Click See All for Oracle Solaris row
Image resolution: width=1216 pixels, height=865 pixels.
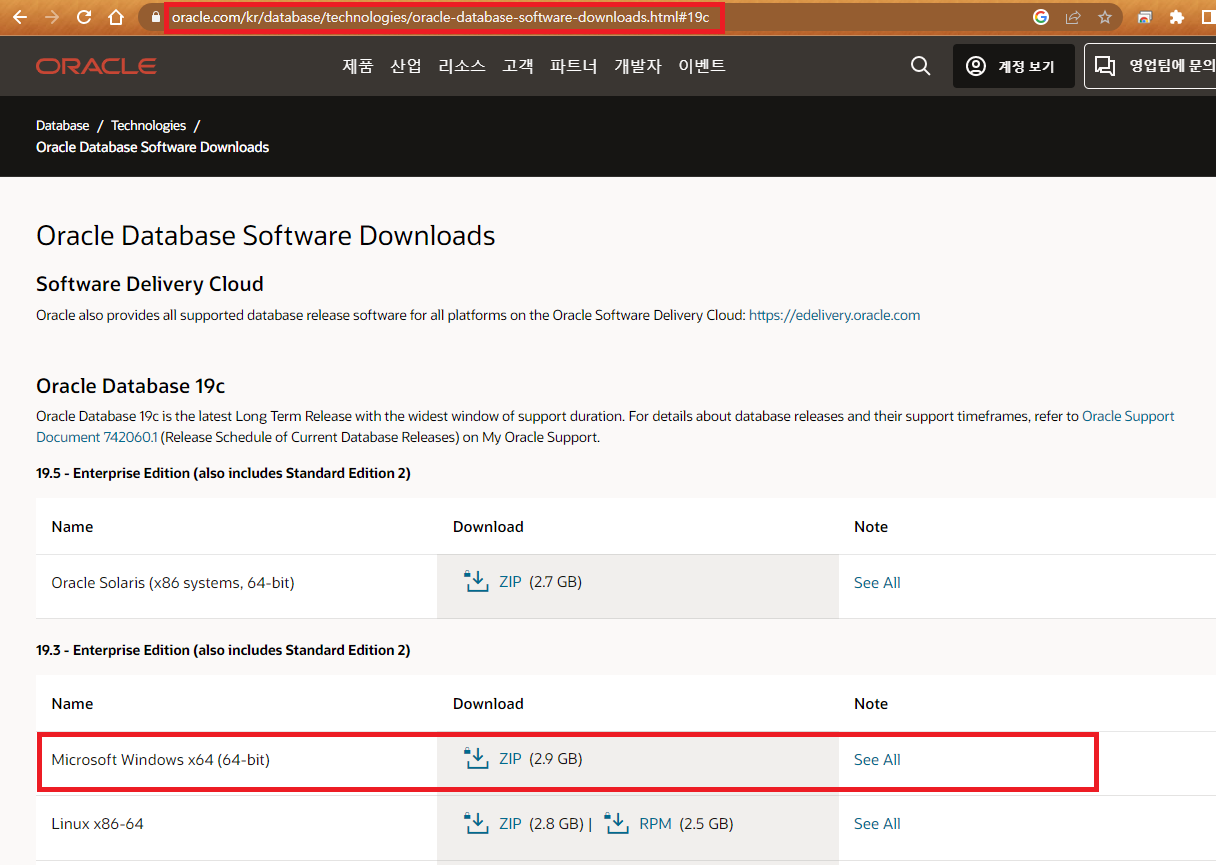click(877, 582)
